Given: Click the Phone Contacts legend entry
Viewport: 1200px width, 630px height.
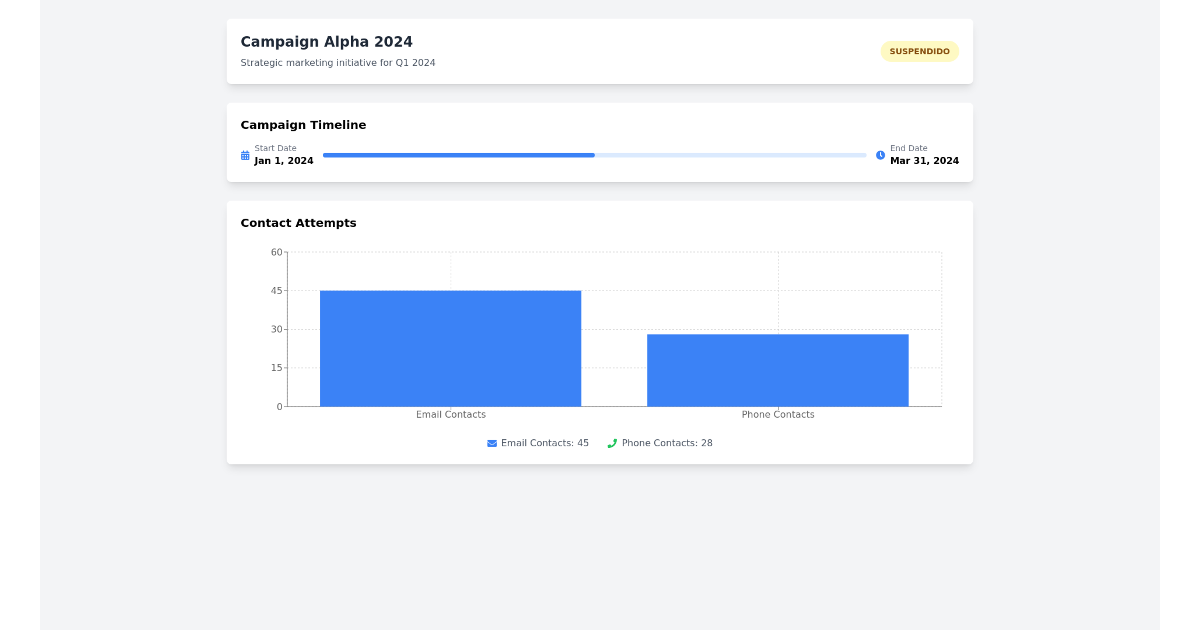Looking at the screenshot, I should tap(661, 442).
